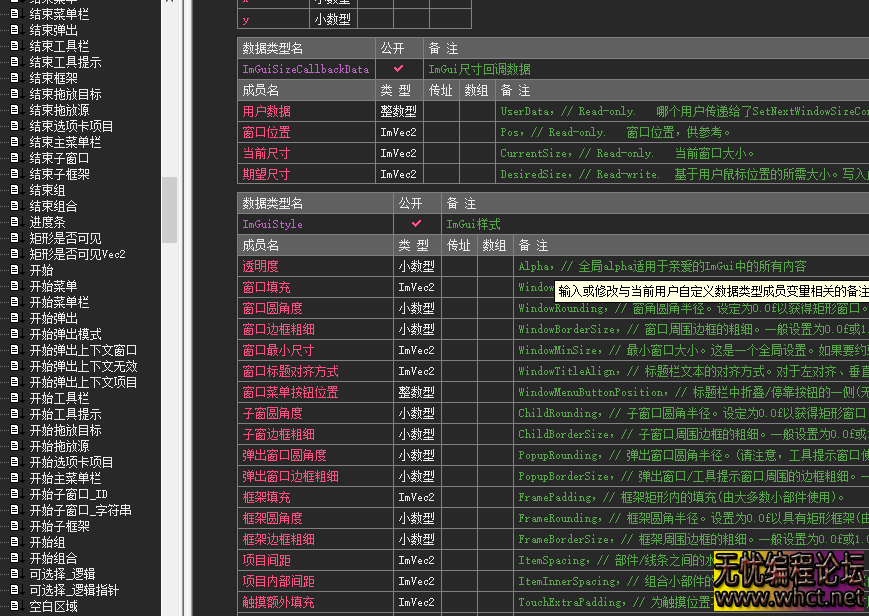Click the document icon beside 结束工具提示
Image resolution: width=869 pixels, height=616 pixels.
[14, 62]
